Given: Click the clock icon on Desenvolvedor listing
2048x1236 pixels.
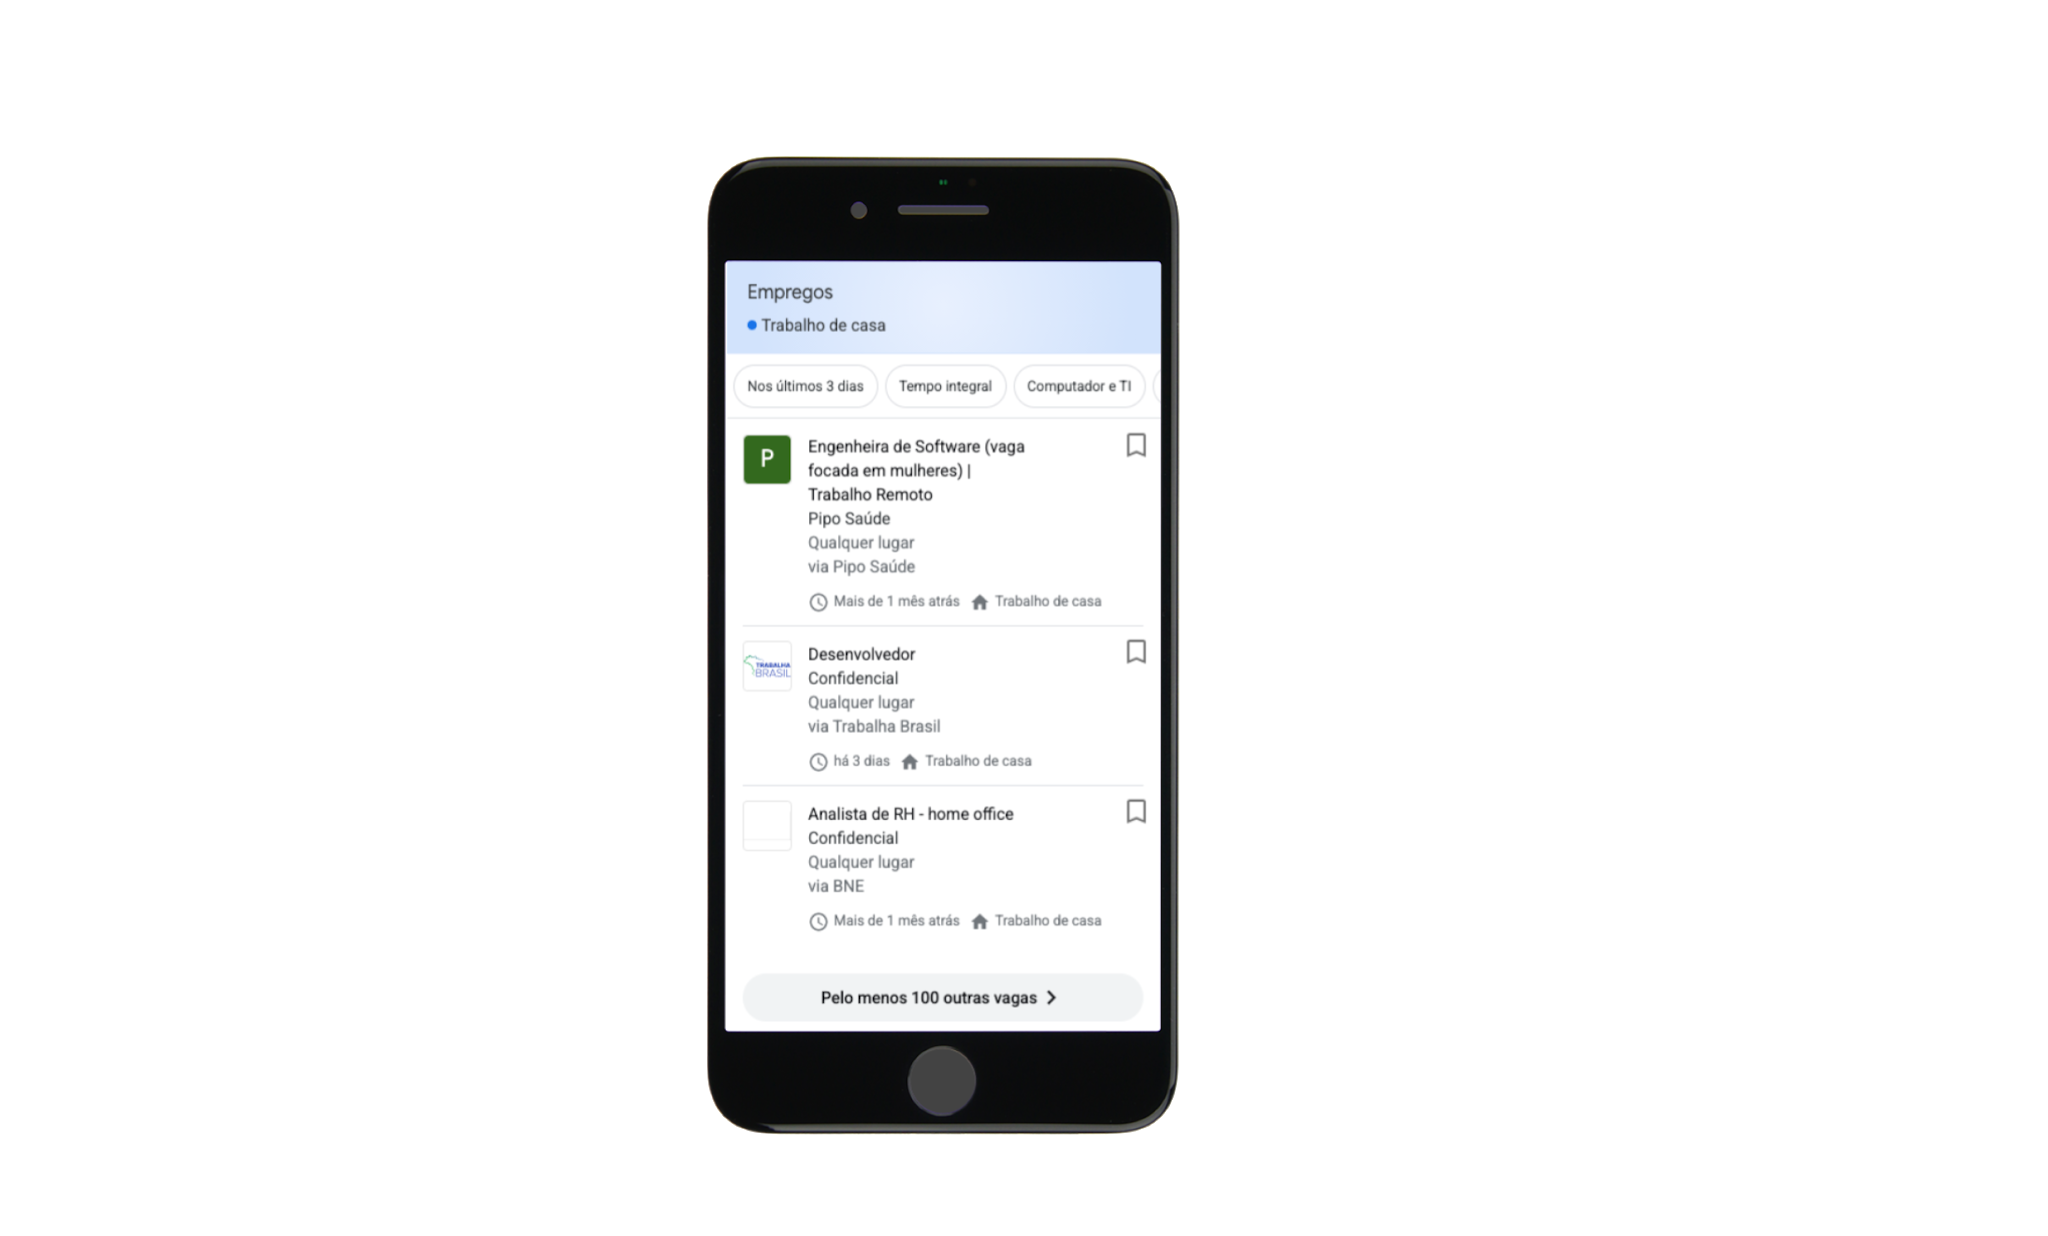Looking at the screenshot, I should coord(816,761).
